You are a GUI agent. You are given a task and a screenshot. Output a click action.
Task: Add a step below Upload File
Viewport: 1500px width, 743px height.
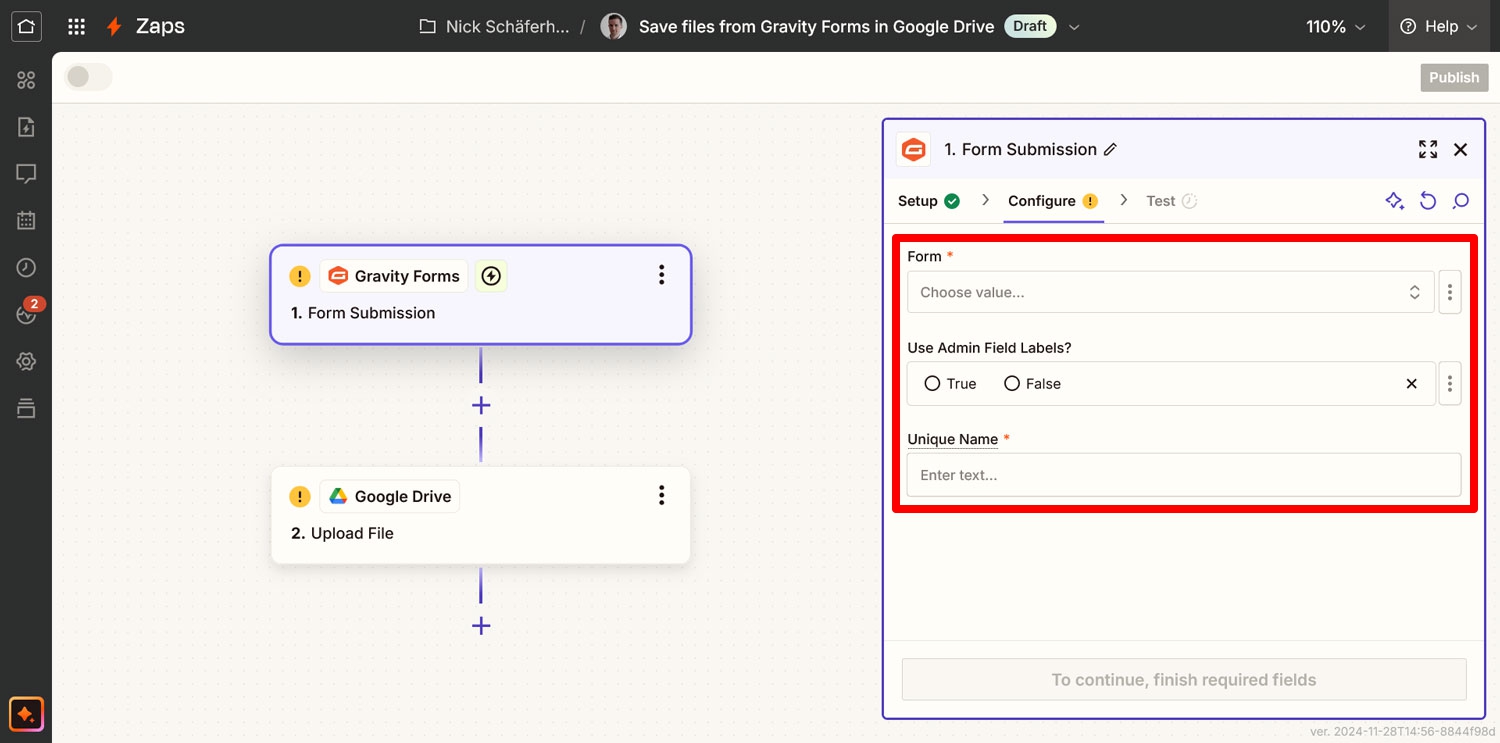coord(481,626)
